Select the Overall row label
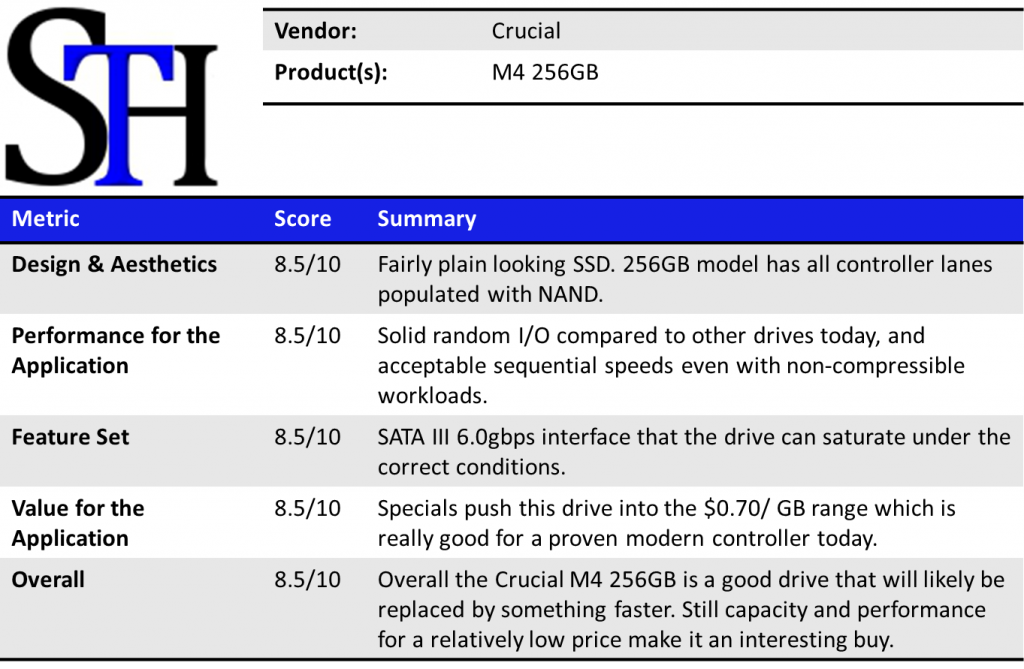This screenshot has width=1024, height=669. pyautogui.click(x=48, y=580)
